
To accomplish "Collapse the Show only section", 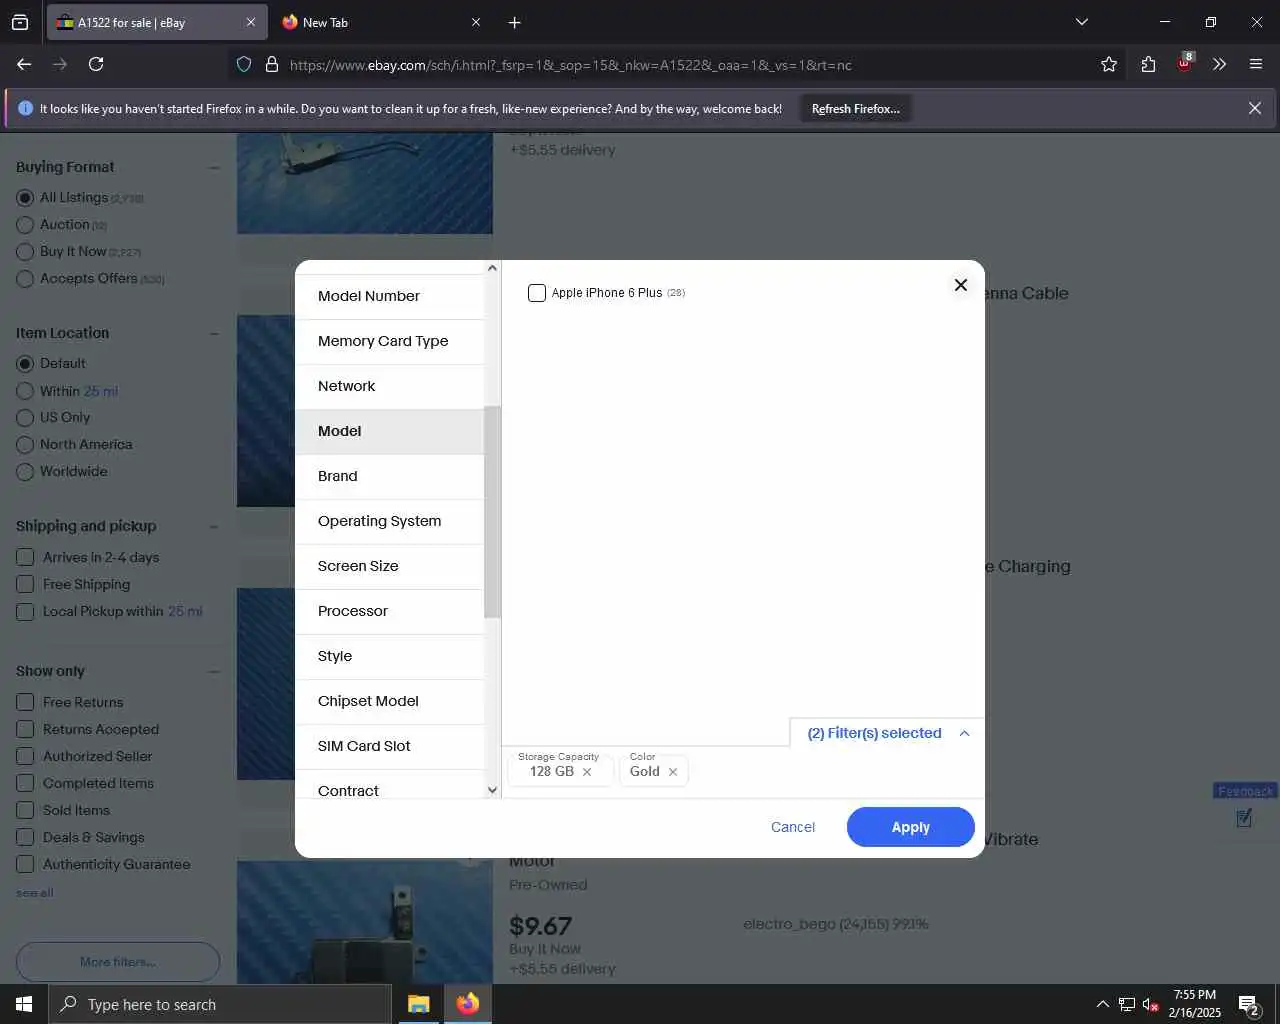I will 213,672.
